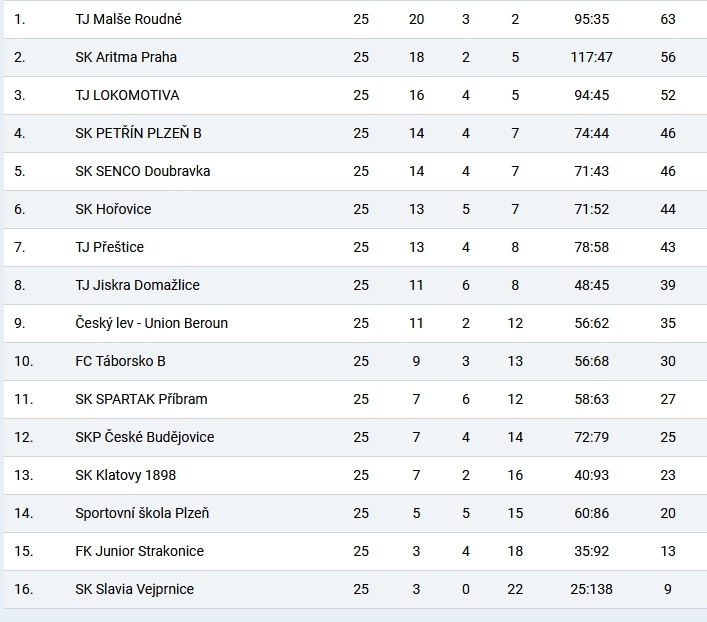
Task: Click SK Klatovy 1898 team name
Action: [x=125, y=475]
